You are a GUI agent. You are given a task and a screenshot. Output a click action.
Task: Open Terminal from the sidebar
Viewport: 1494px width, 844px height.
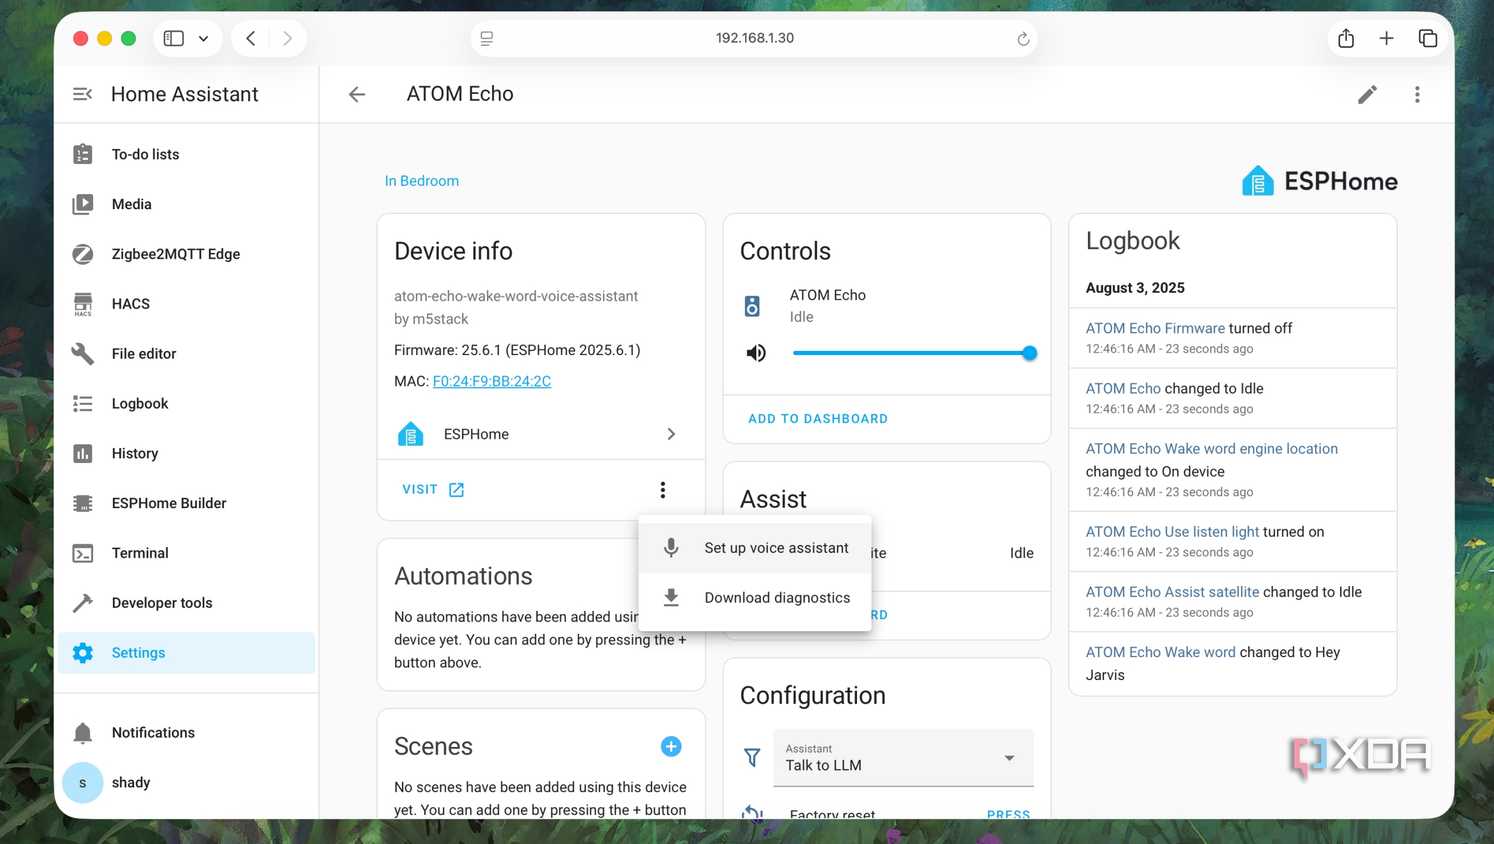(x=186, y=553)
